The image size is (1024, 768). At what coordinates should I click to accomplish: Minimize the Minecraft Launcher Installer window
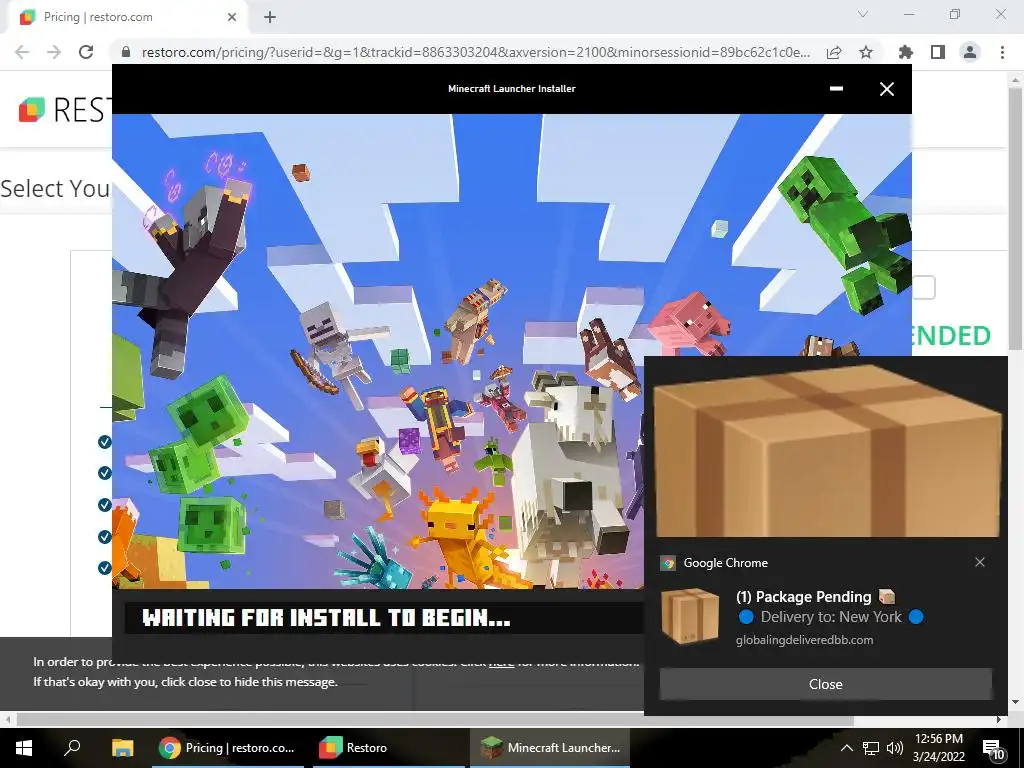tap(836, 88)
